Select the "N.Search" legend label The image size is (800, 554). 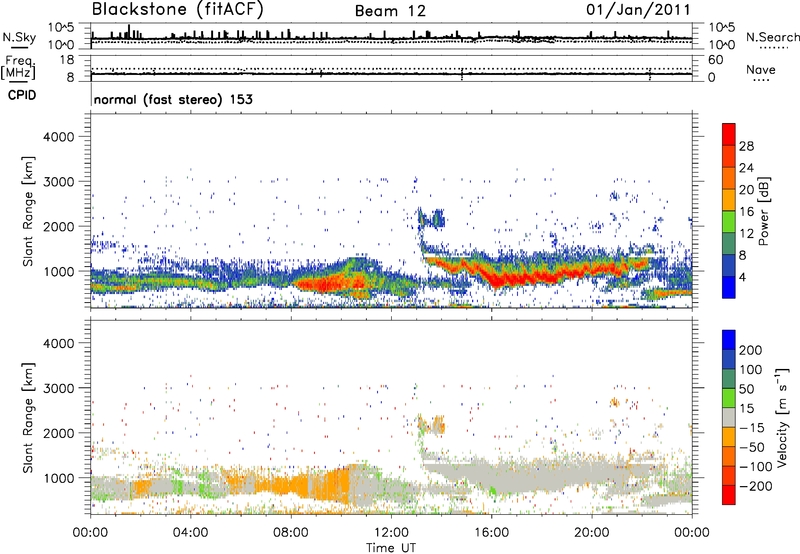pyautogui.click(x=772, y=37)
